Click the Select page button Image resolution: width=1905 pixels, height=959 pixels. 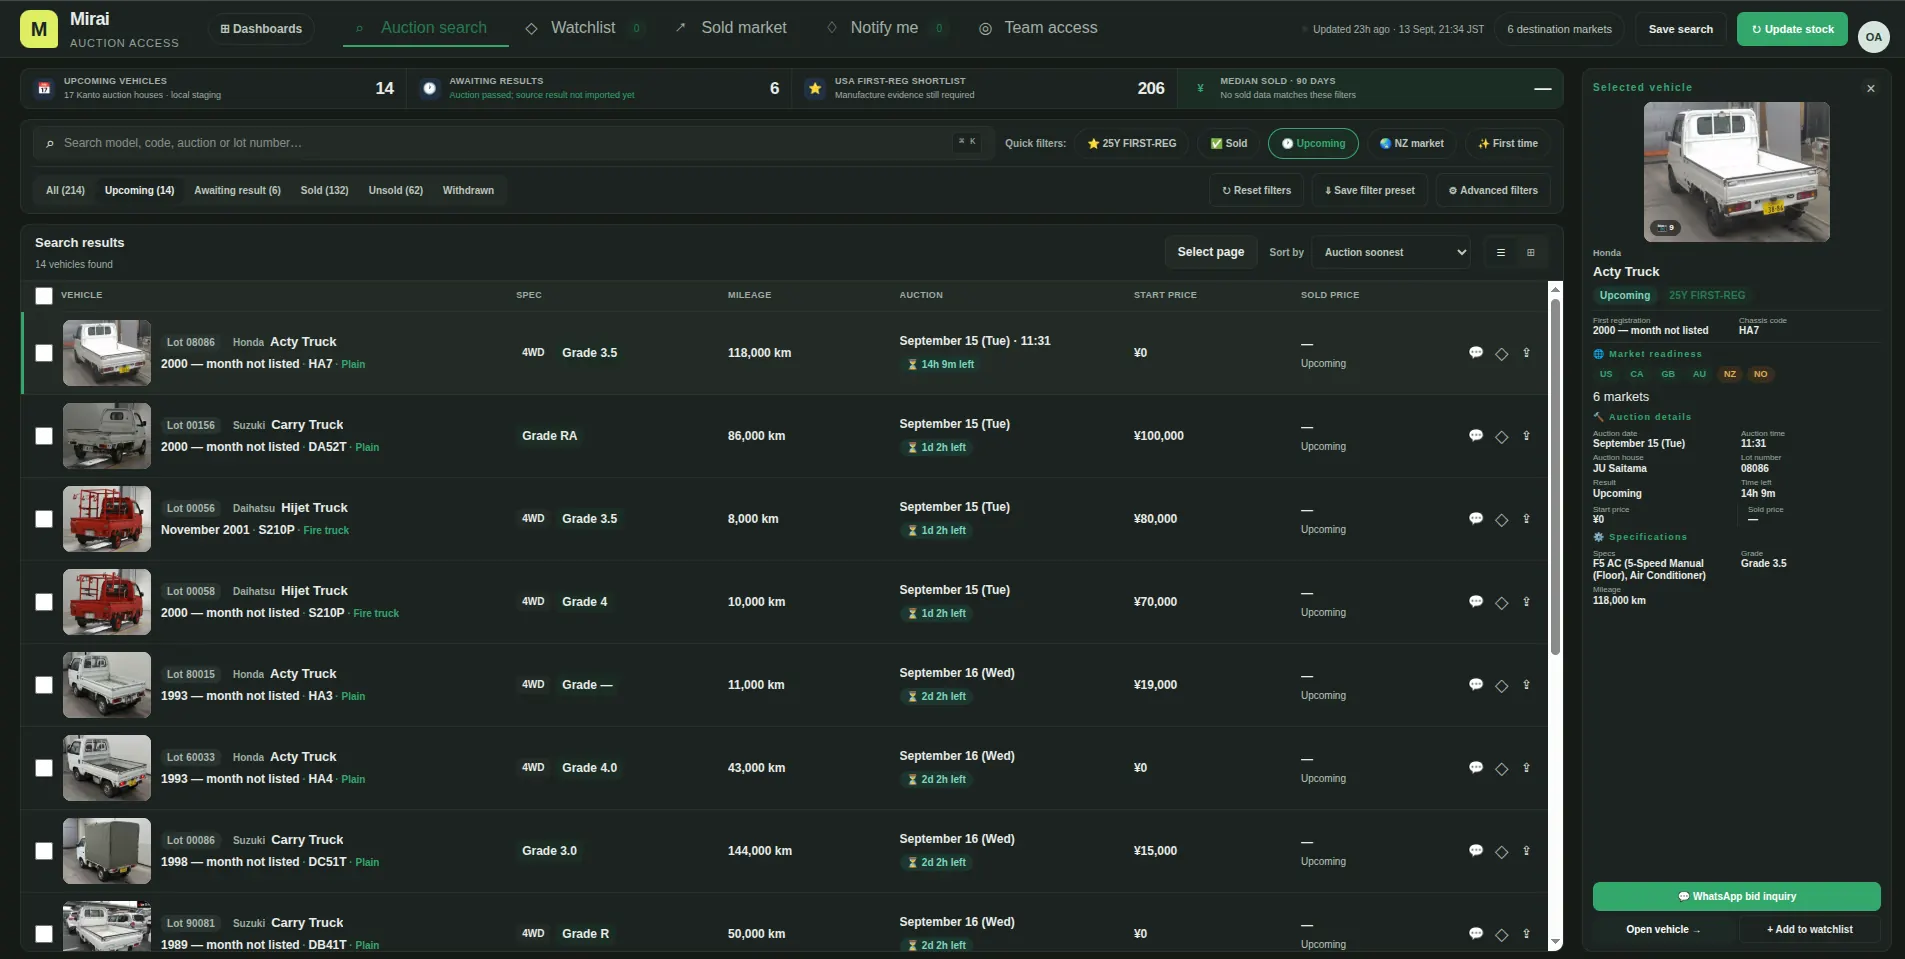point(1210,252)
